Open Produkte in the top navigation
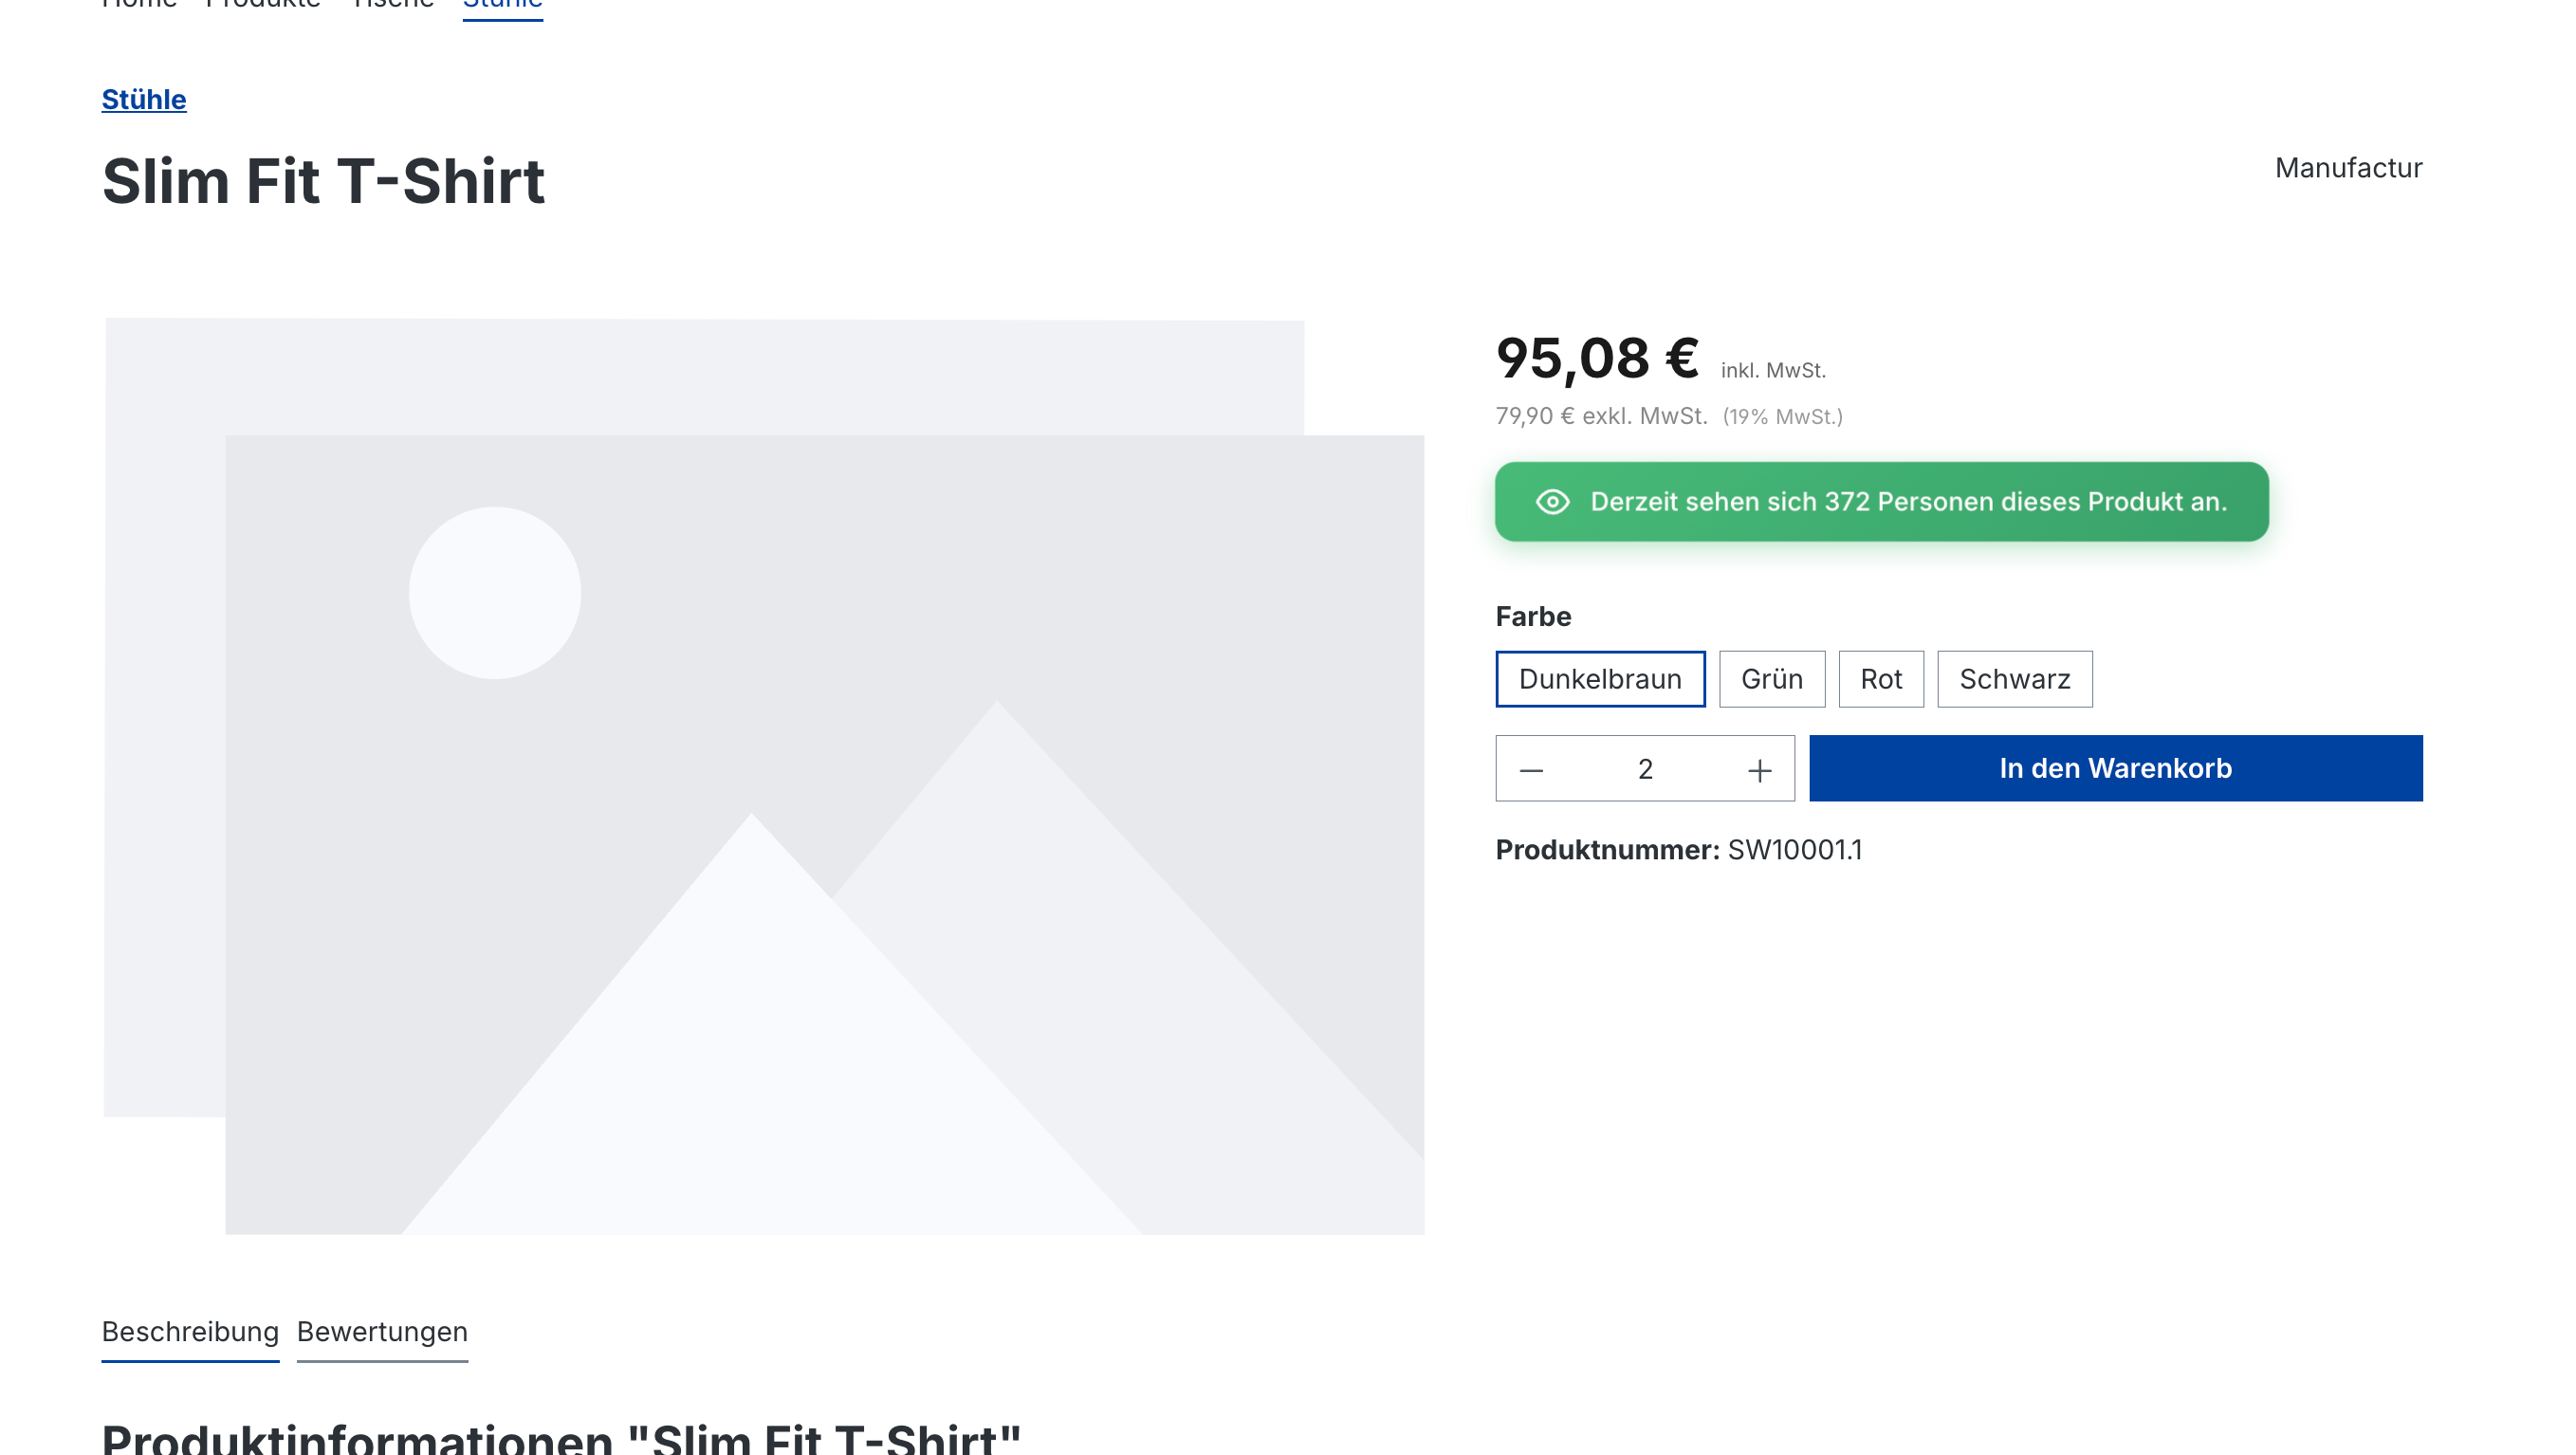This screenshot has width=2576, height=1455. point(263,5)
